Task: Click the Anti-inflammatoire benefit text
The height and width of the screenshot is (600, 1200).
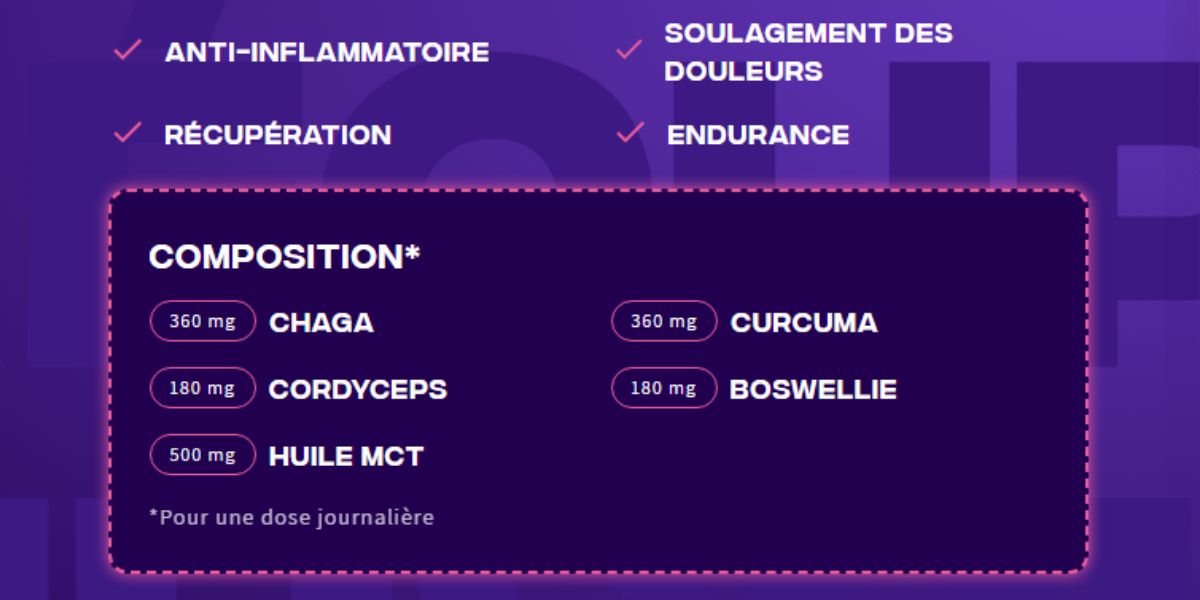Action: point(327,52)
